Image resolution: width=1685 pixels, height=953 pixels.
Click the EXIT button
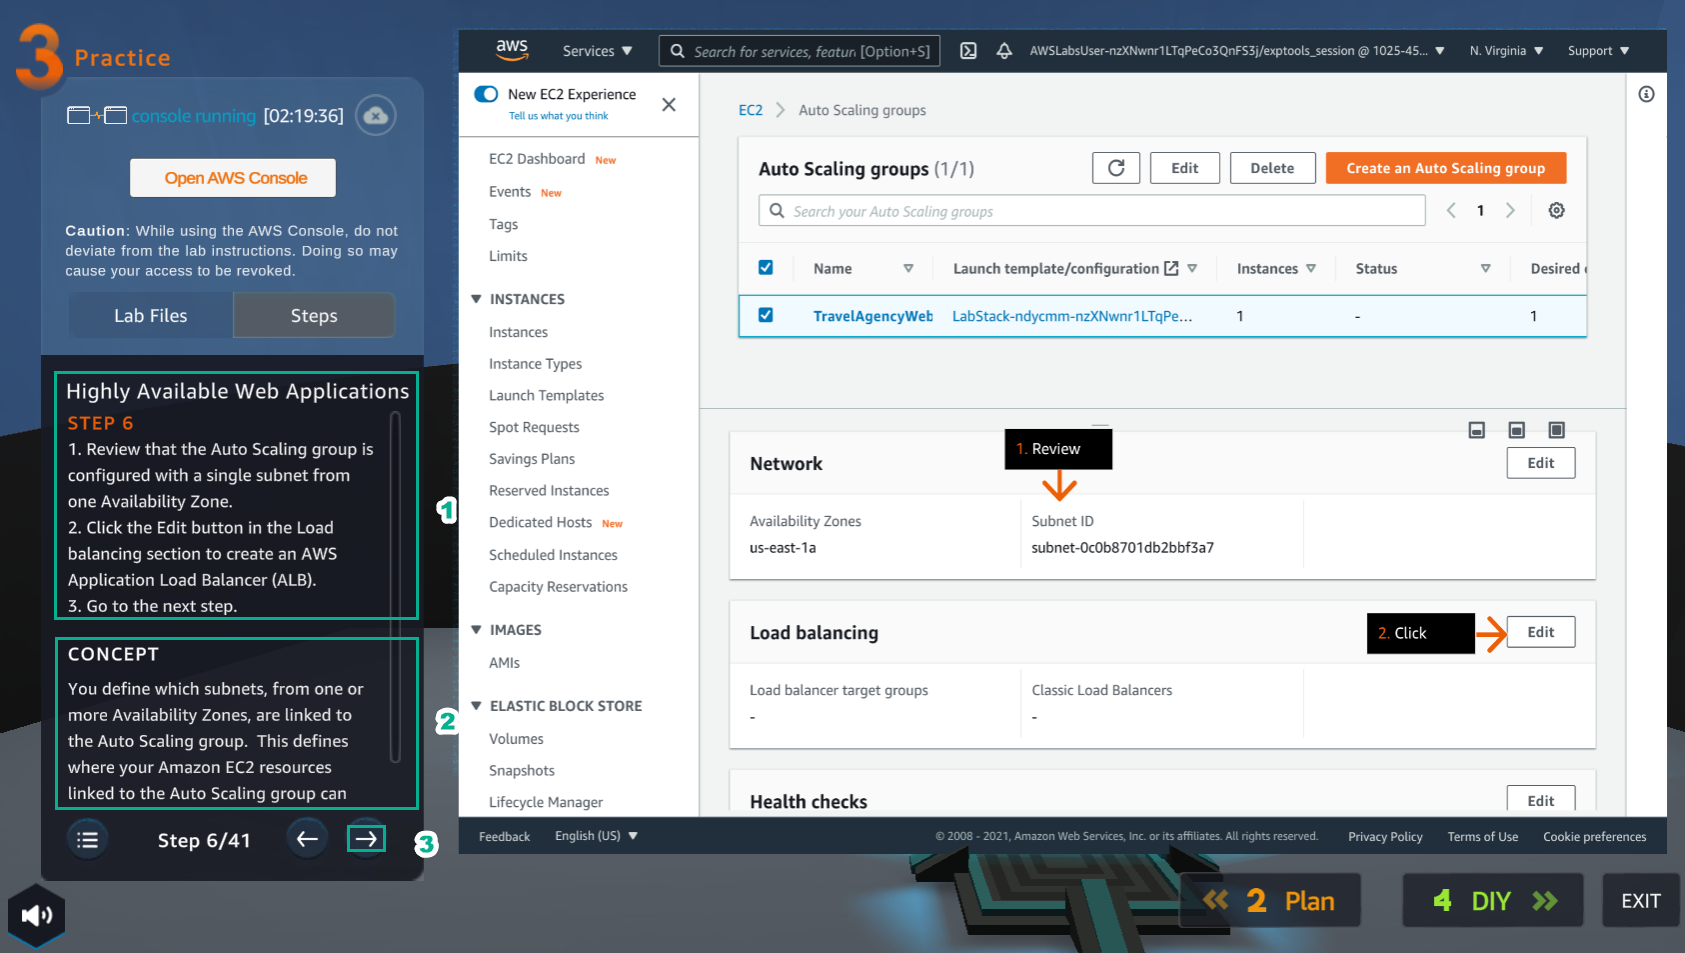[1641, 901]
